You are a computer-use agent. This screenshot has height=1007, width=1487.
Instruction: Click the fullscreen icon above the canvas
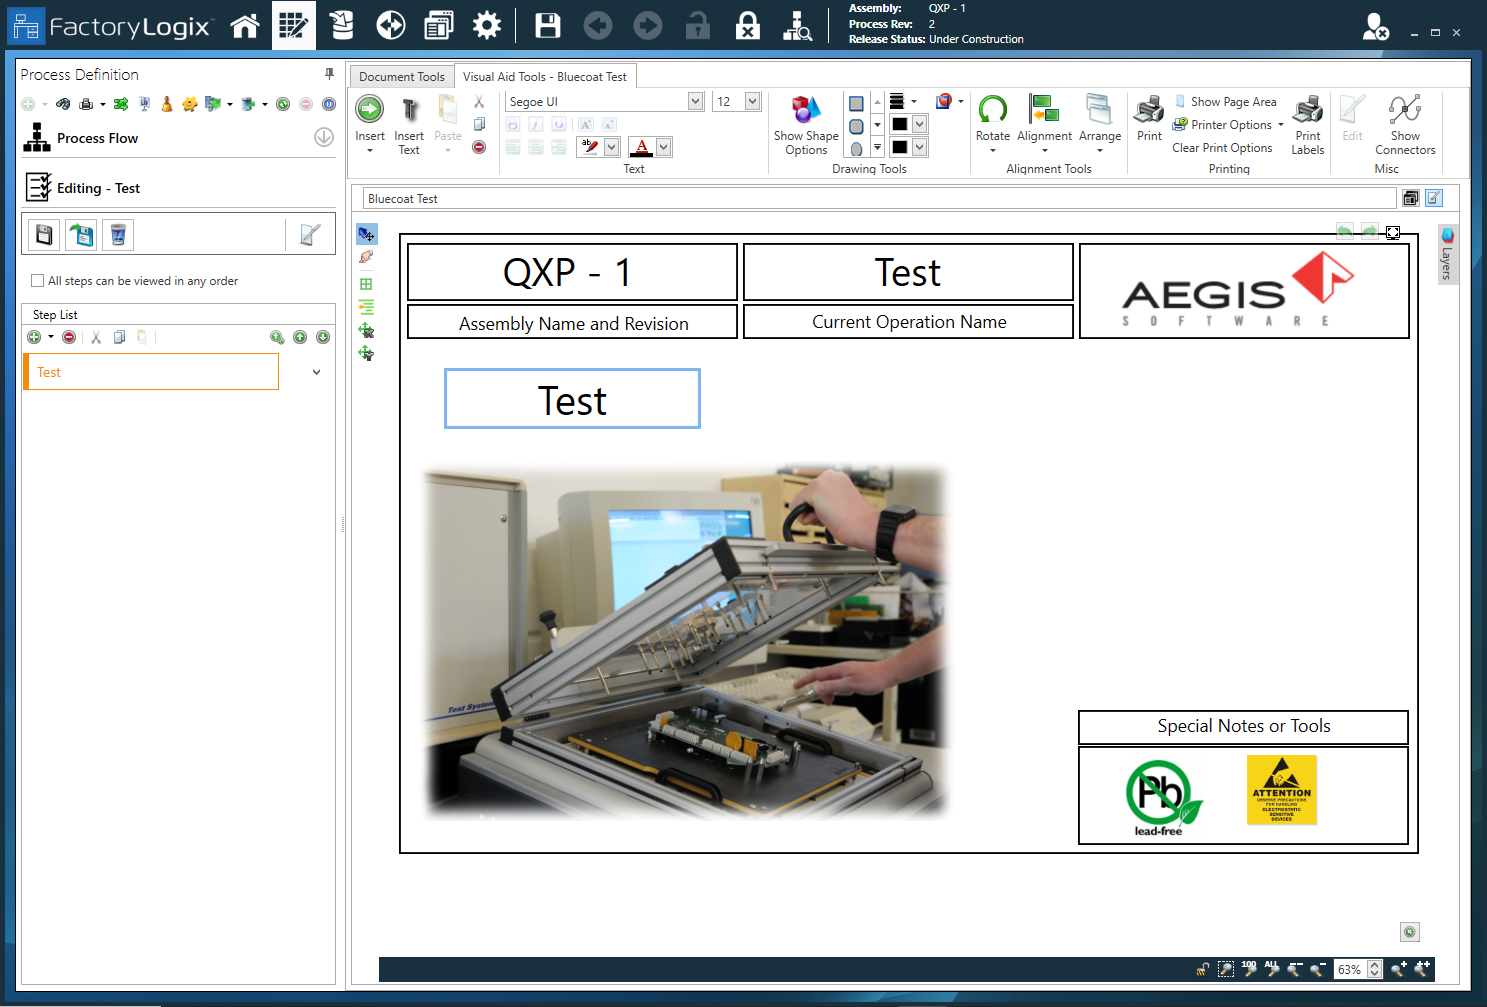[x=1393, y=232]
